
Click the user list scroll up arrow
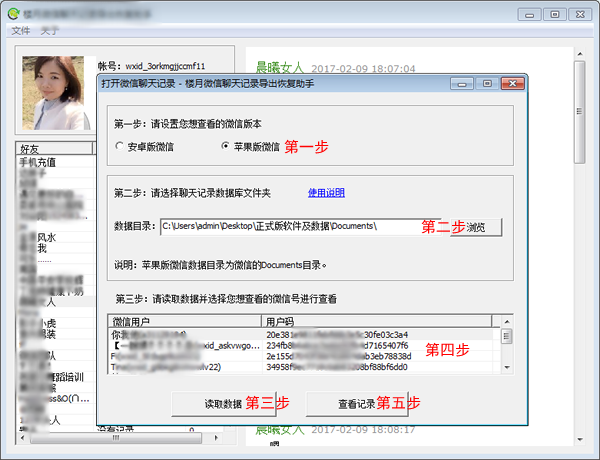point(507,322)
